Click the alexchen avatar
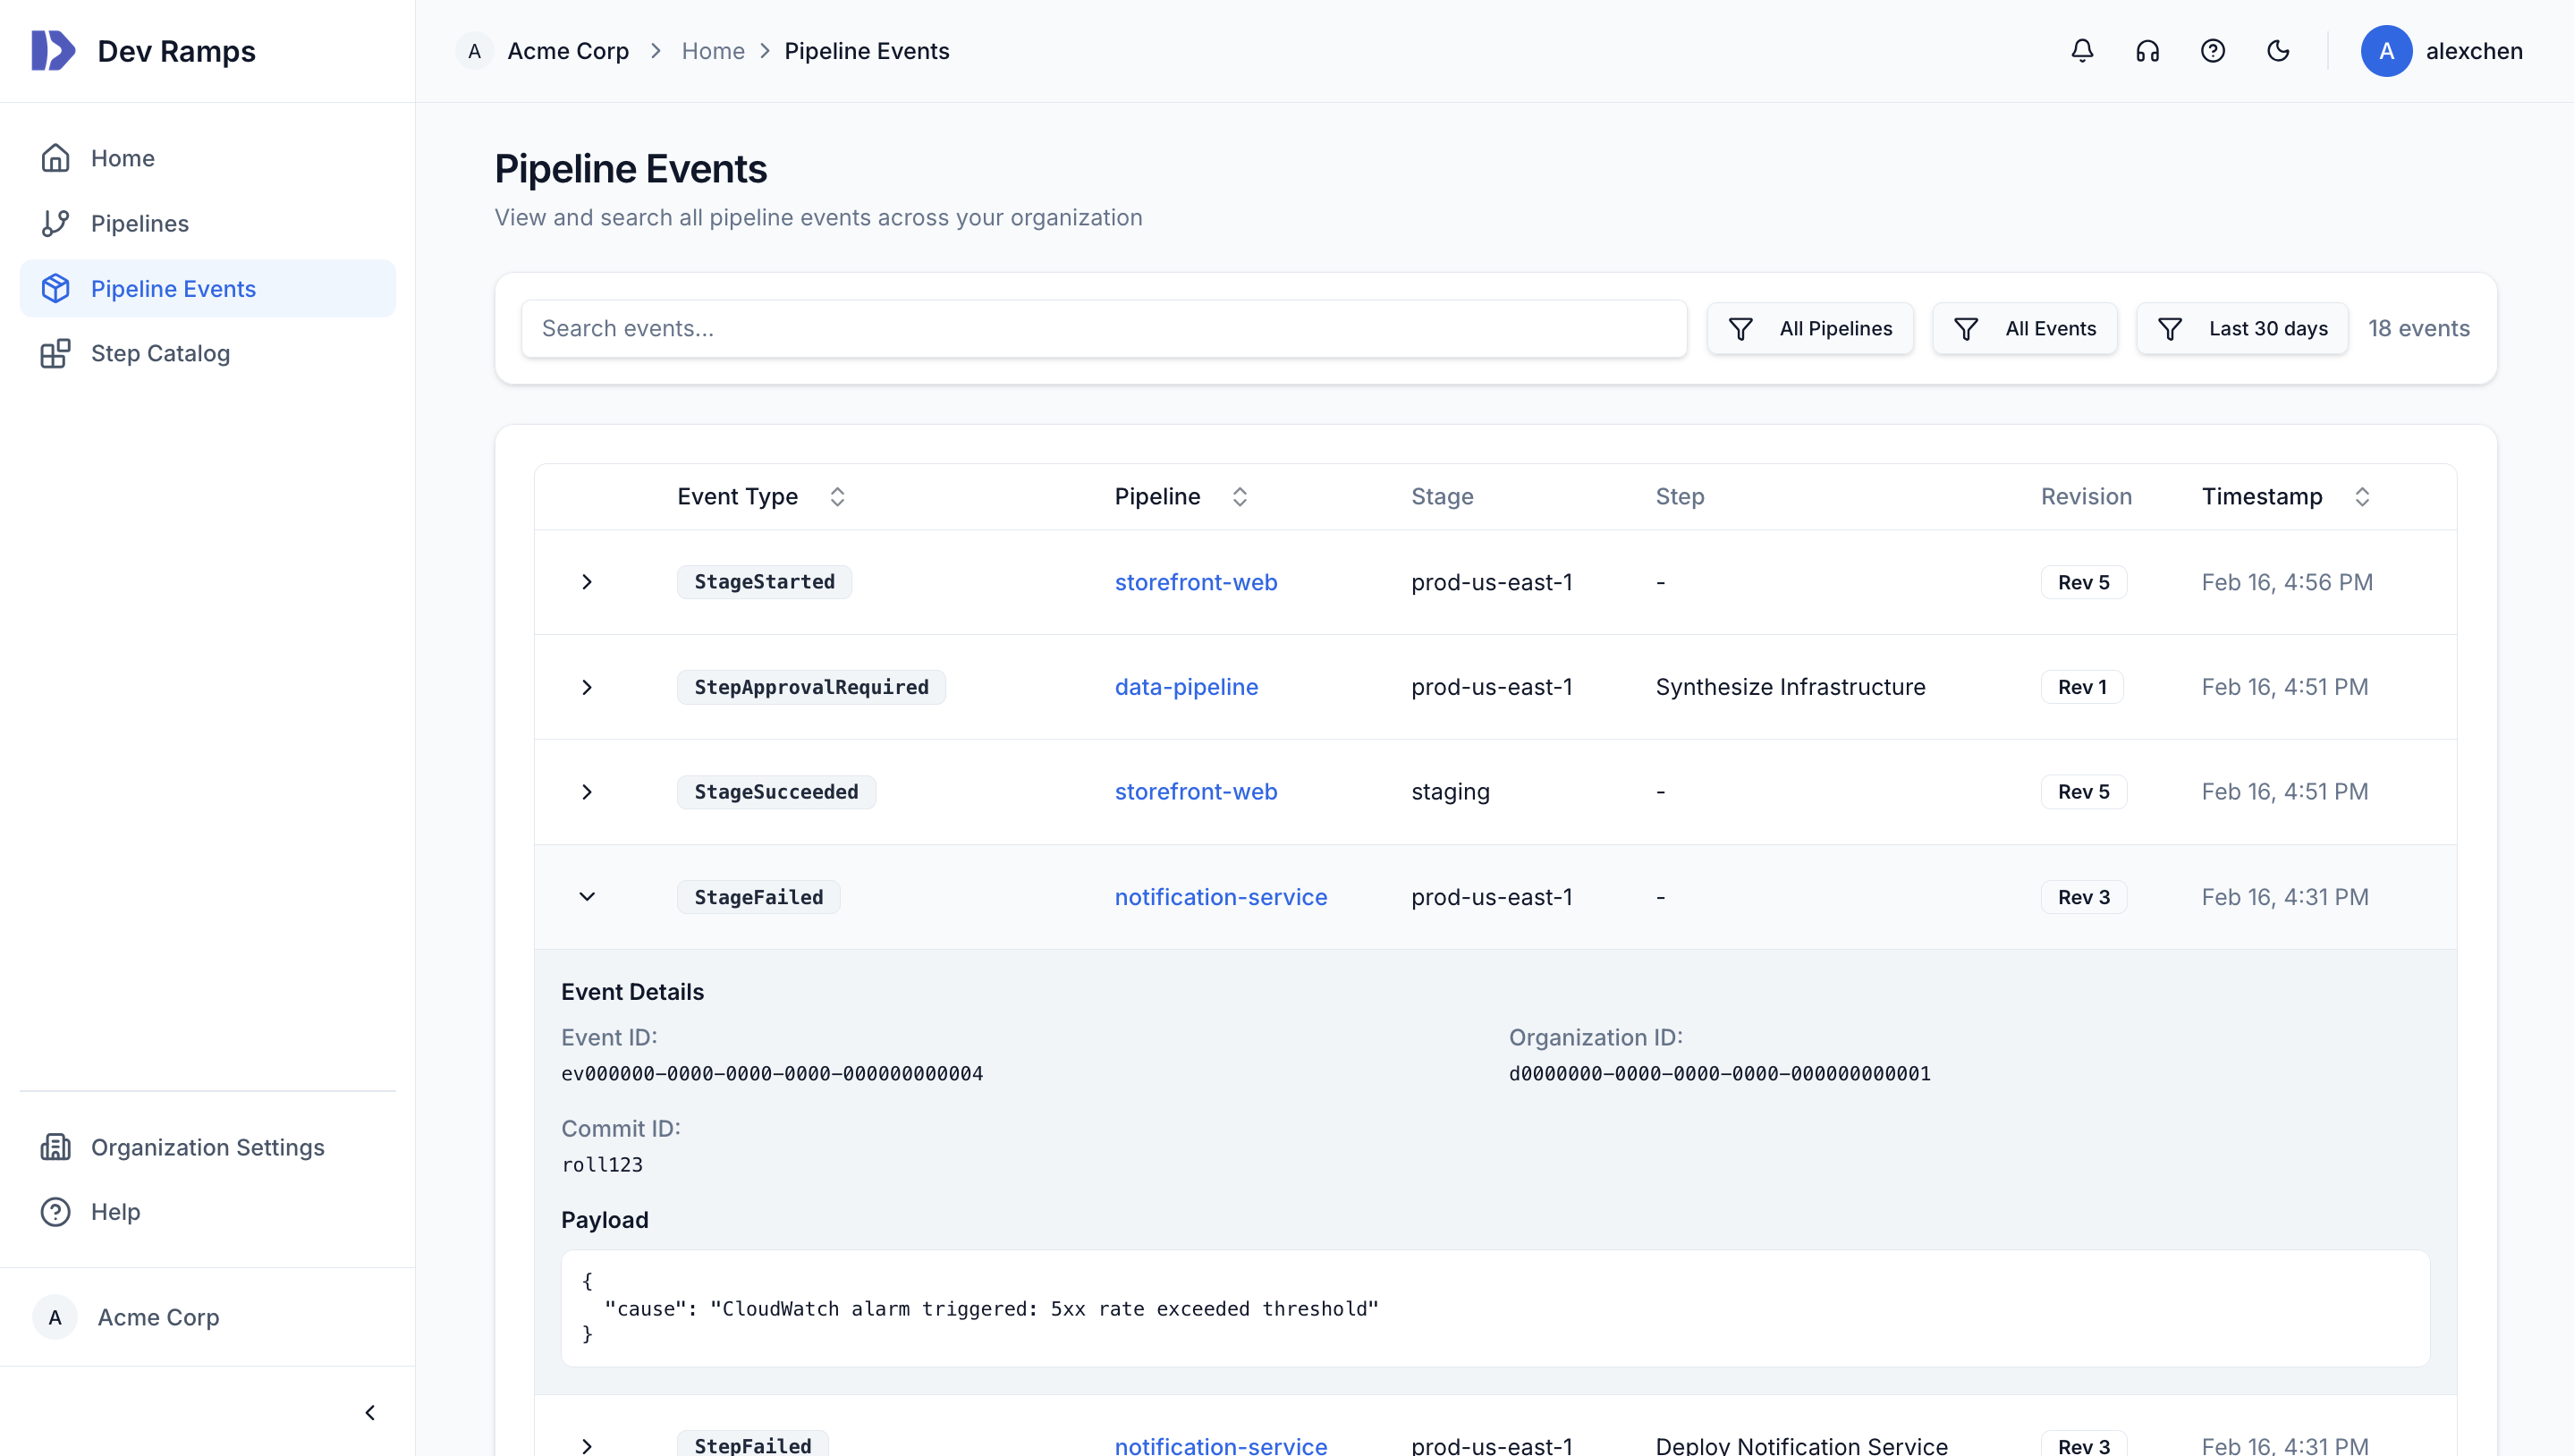 click(x=2387, y=51)
